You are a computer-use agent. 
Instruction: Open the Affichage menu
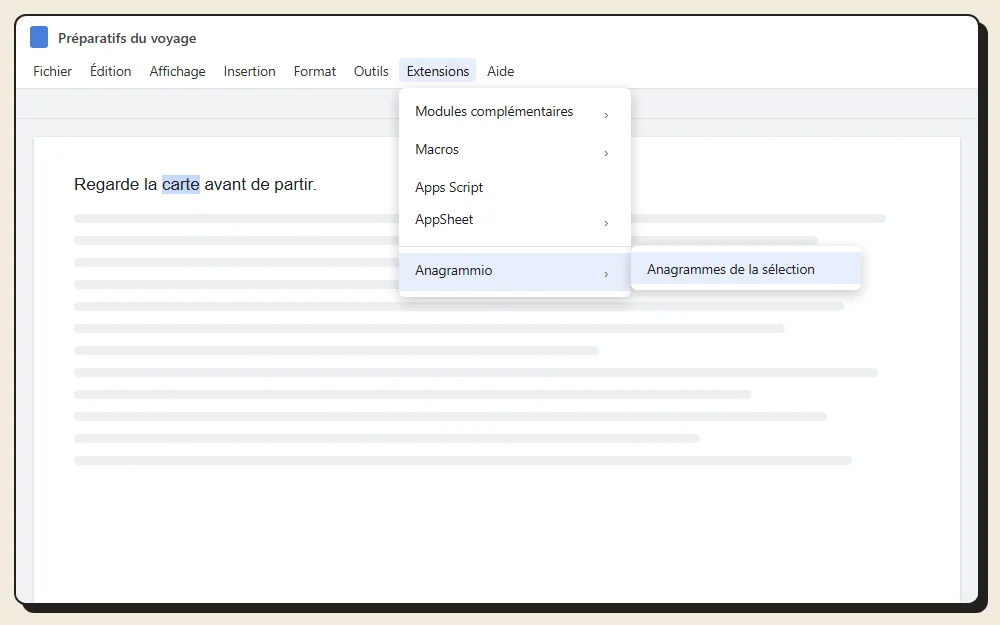[x=177, y=71]
